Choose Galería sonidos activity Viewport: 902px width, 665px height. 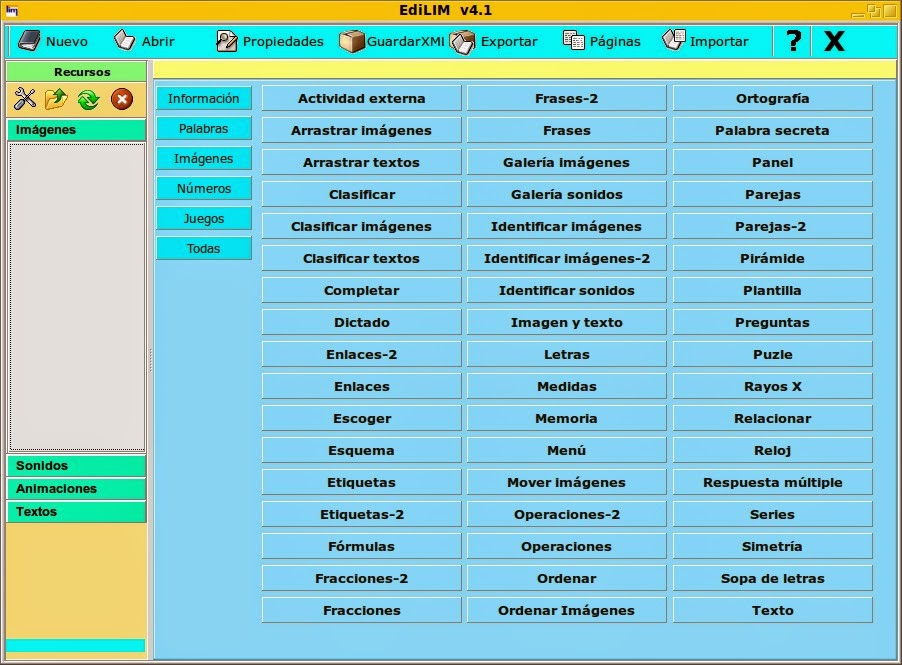pos(567,194)
